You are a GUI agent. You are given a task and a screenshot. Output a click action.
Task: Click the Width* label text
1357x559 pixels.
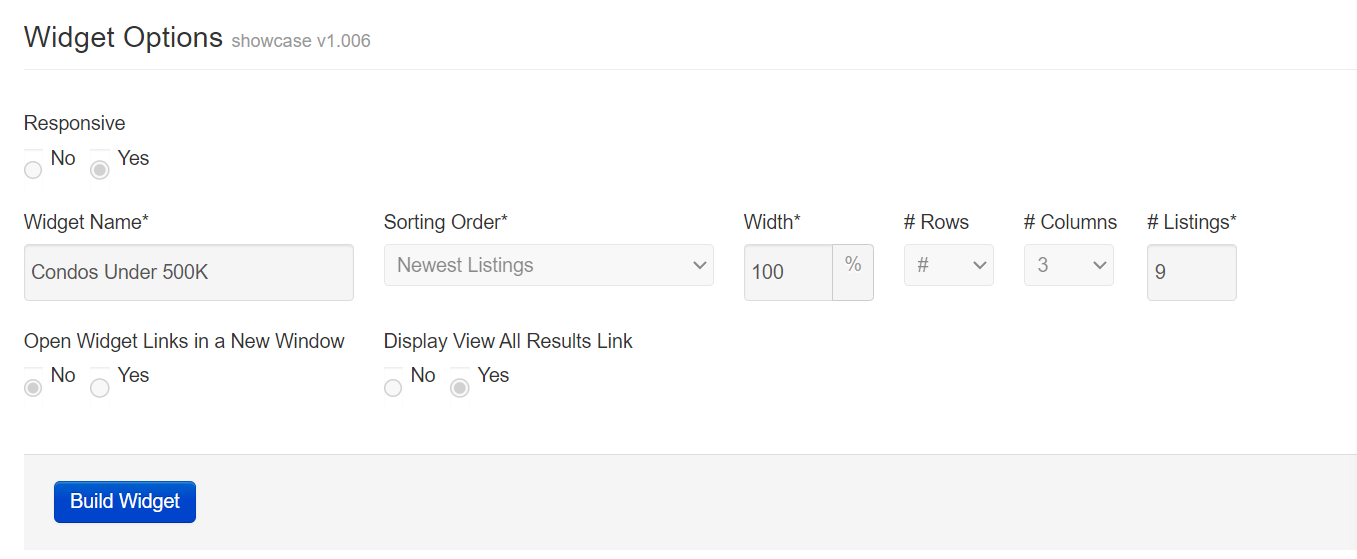click(772, 222)
